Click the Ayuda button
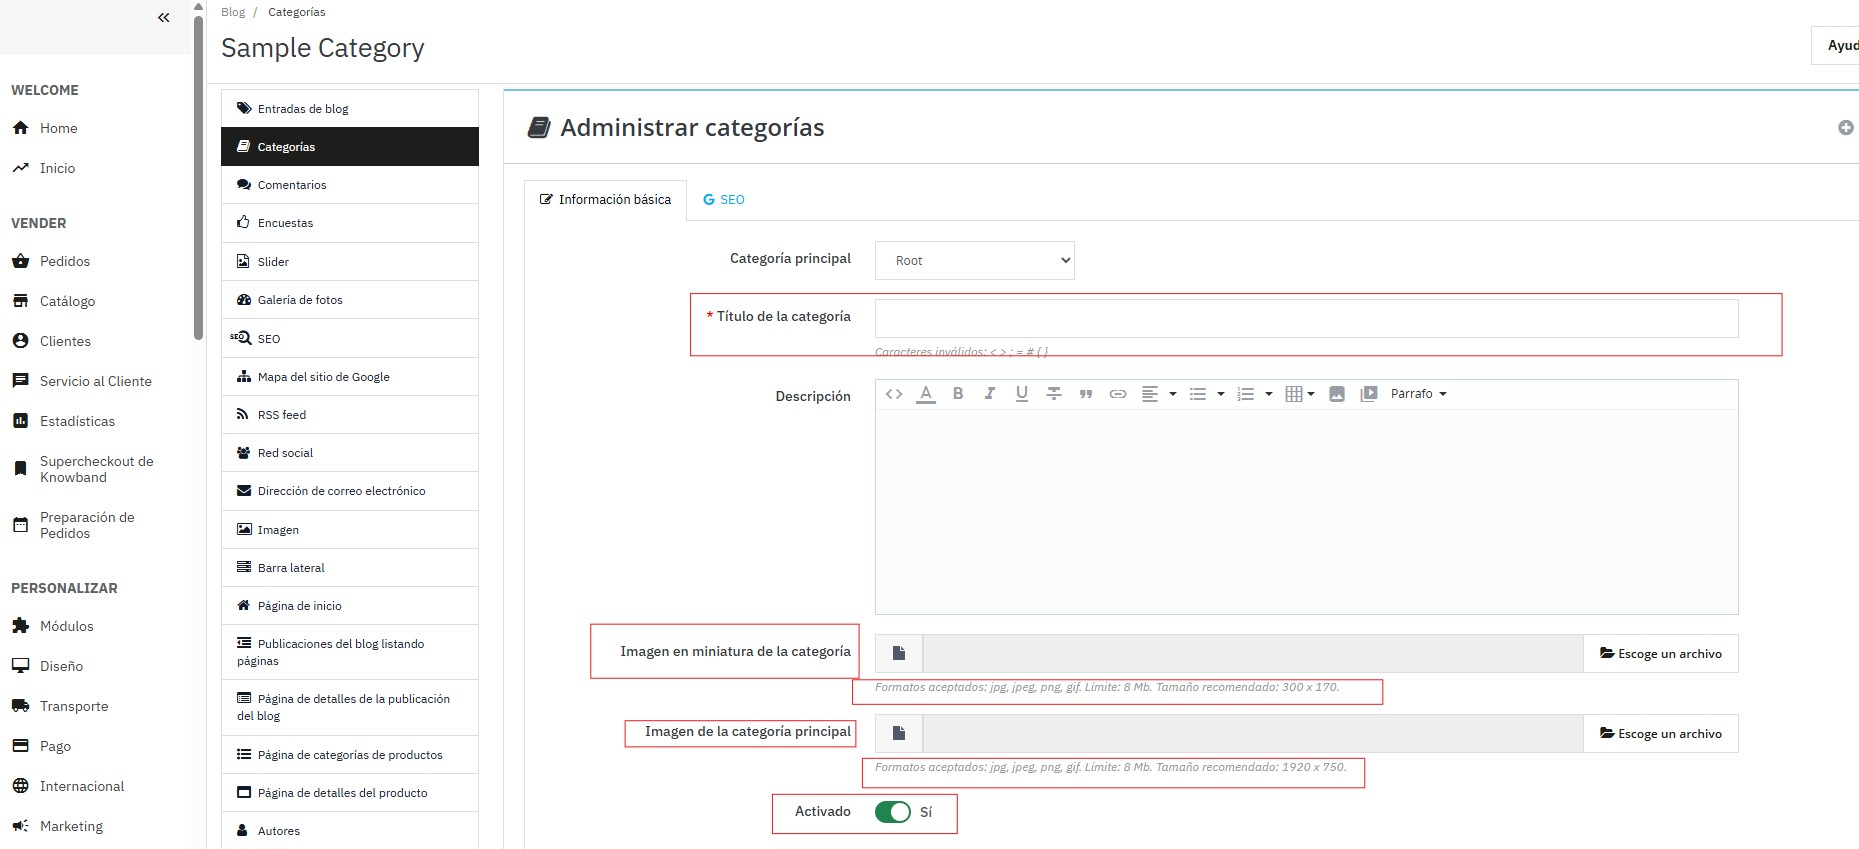1859x849 pixels. pos(1836,45)
